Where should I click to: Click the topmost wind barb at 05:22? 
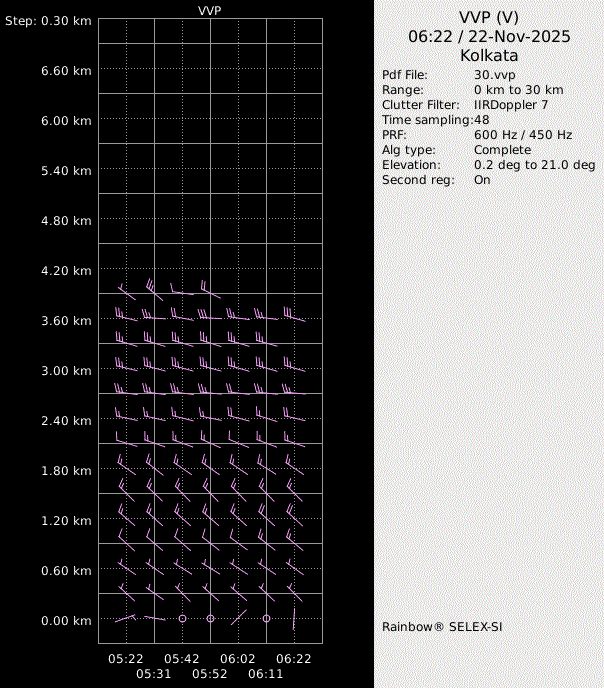click(x=126, y=292)
